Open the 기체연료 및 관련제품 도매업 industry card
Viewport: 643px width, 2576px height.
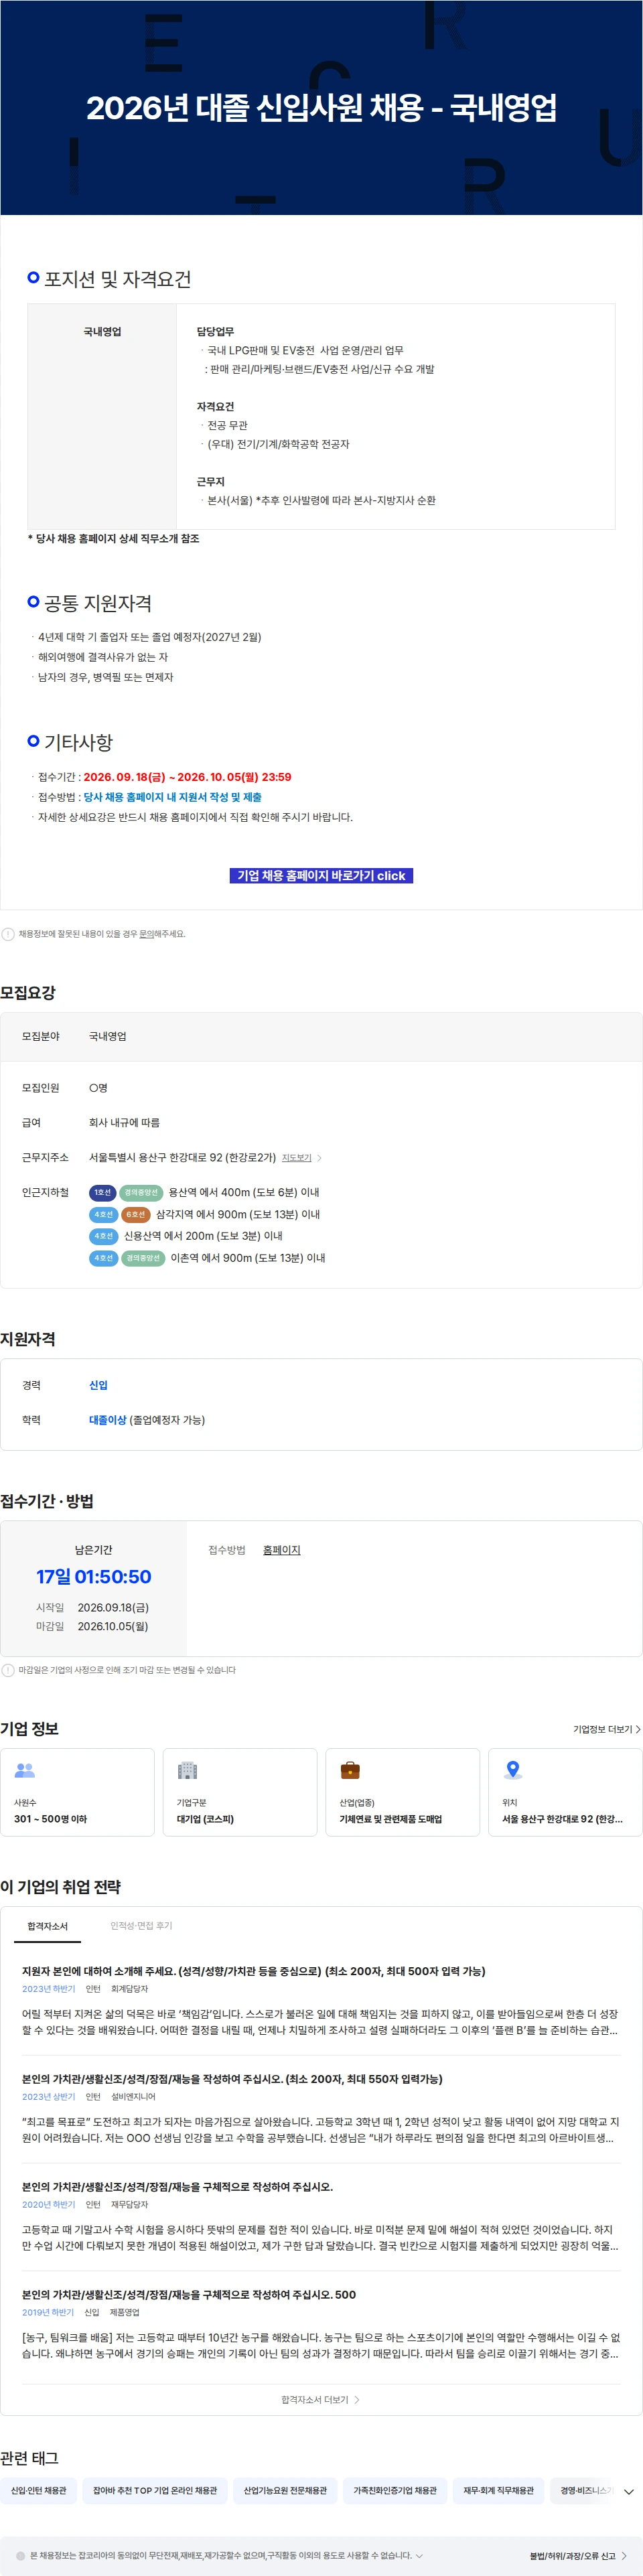(403, 1791)
